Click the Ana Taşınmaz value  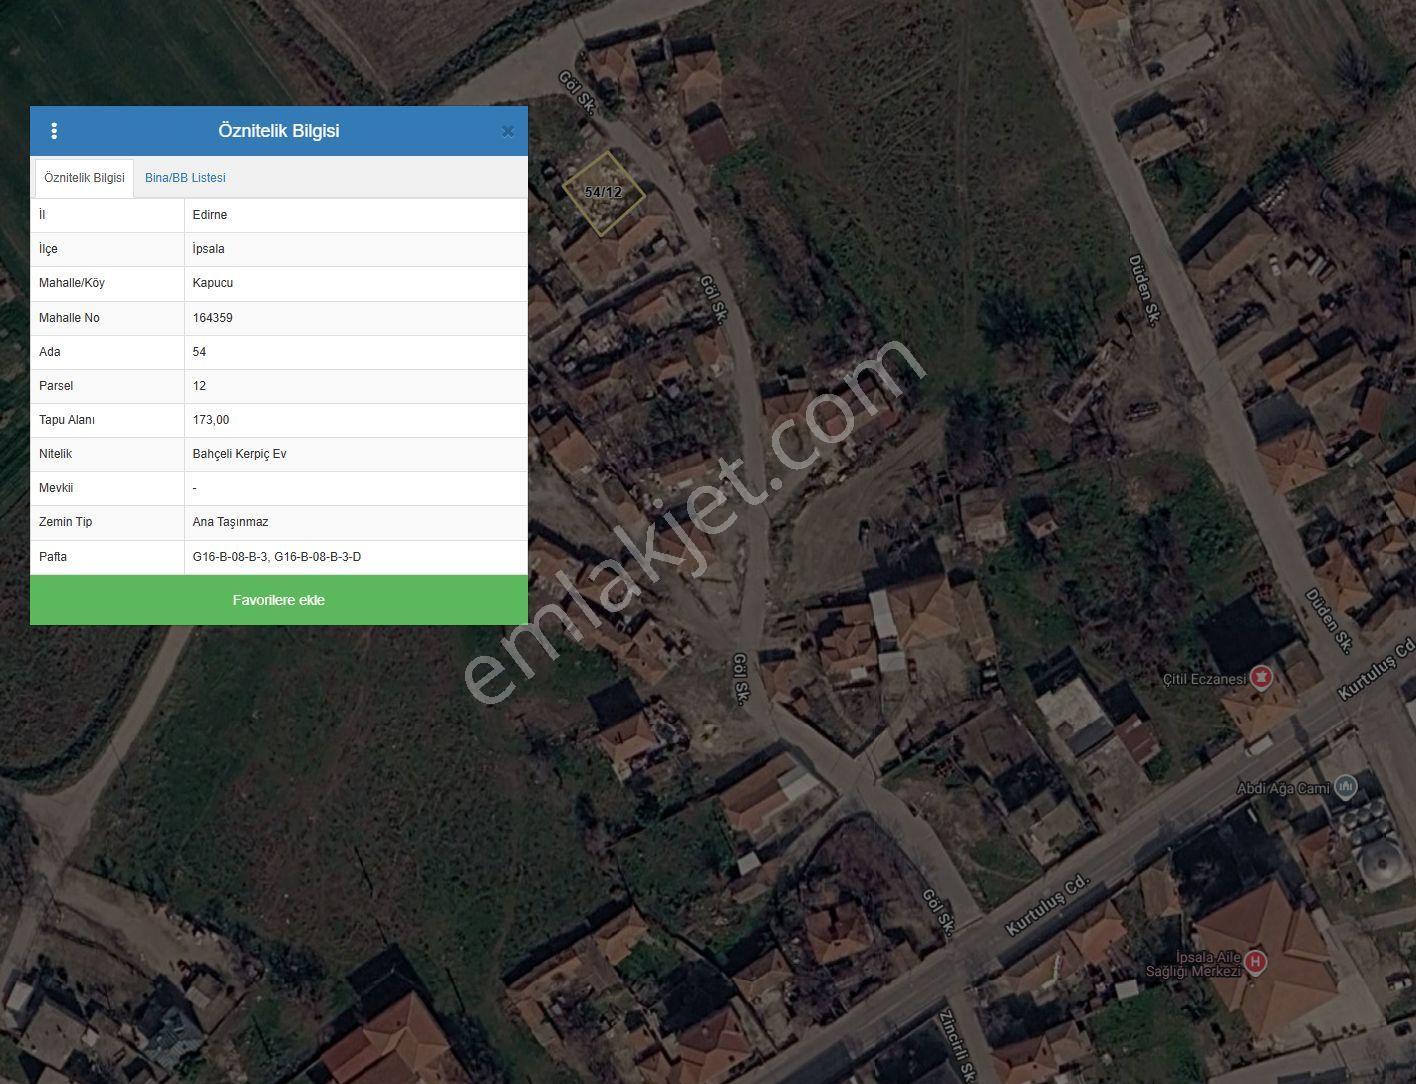[231, 522]
